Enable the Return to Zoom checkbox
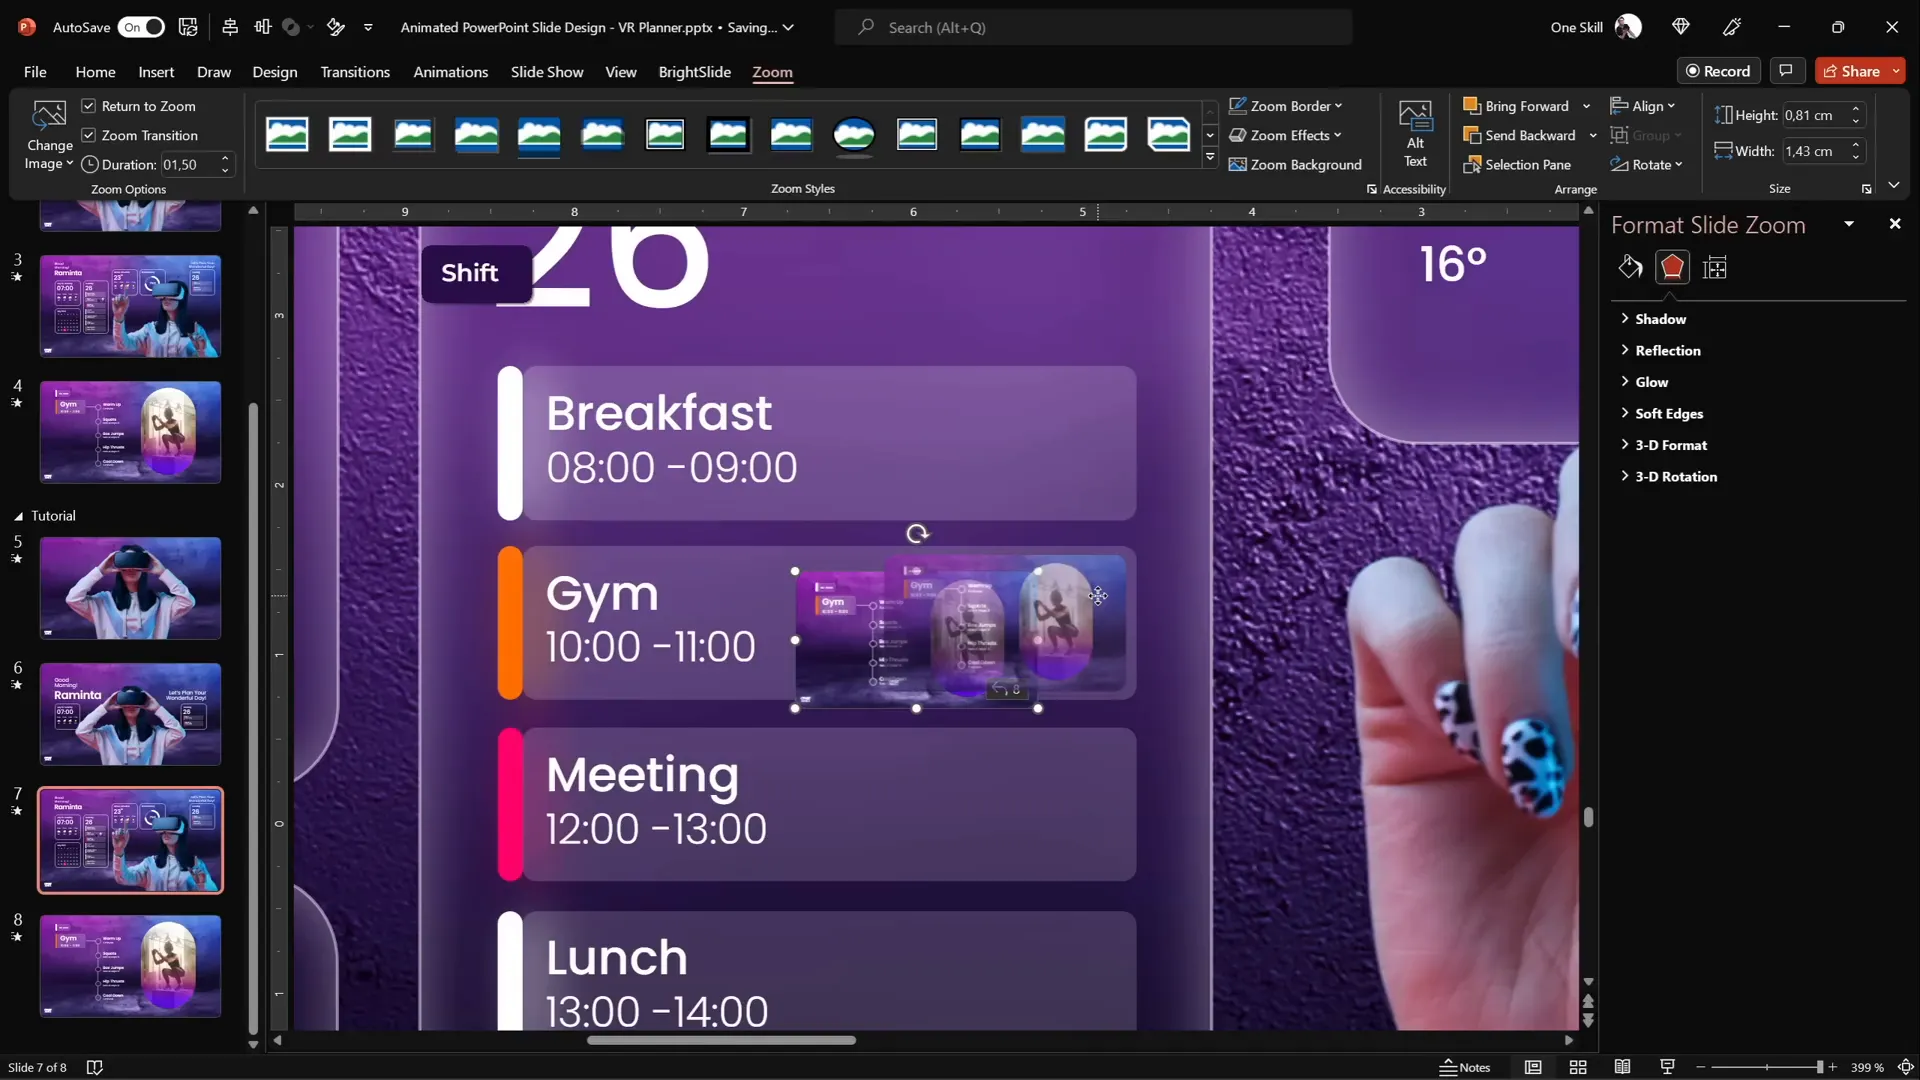The height and width of the screenshot is (1080, 1920). (x=89, y=105)
